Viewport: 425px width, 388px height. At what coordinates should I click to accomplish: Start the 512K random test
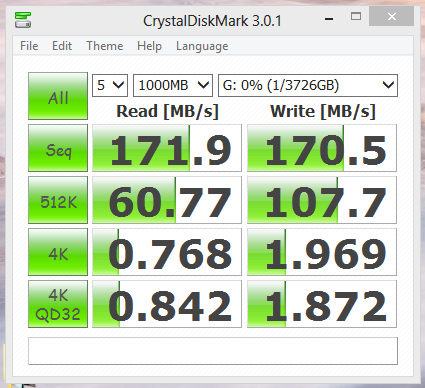click(x=58, y=200)
